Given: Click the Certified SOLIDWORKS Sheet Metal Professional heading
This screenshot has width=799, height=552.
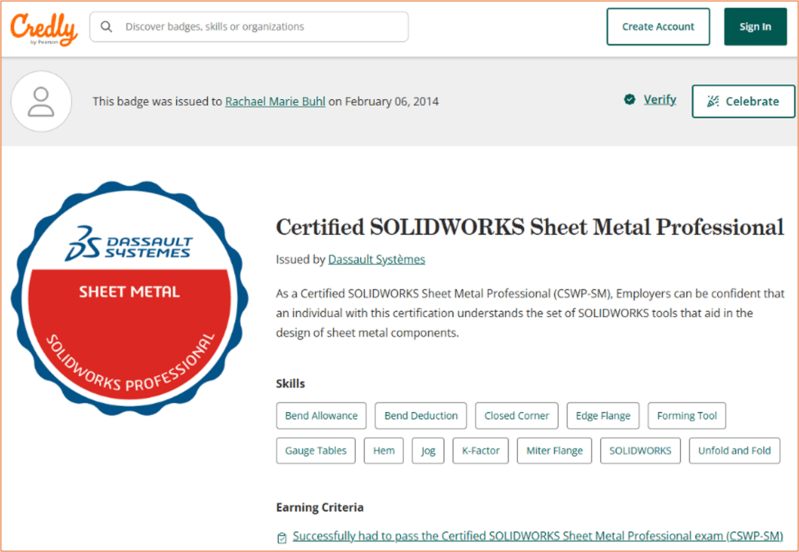Looking at the screenshot, I should pos(530,227).
